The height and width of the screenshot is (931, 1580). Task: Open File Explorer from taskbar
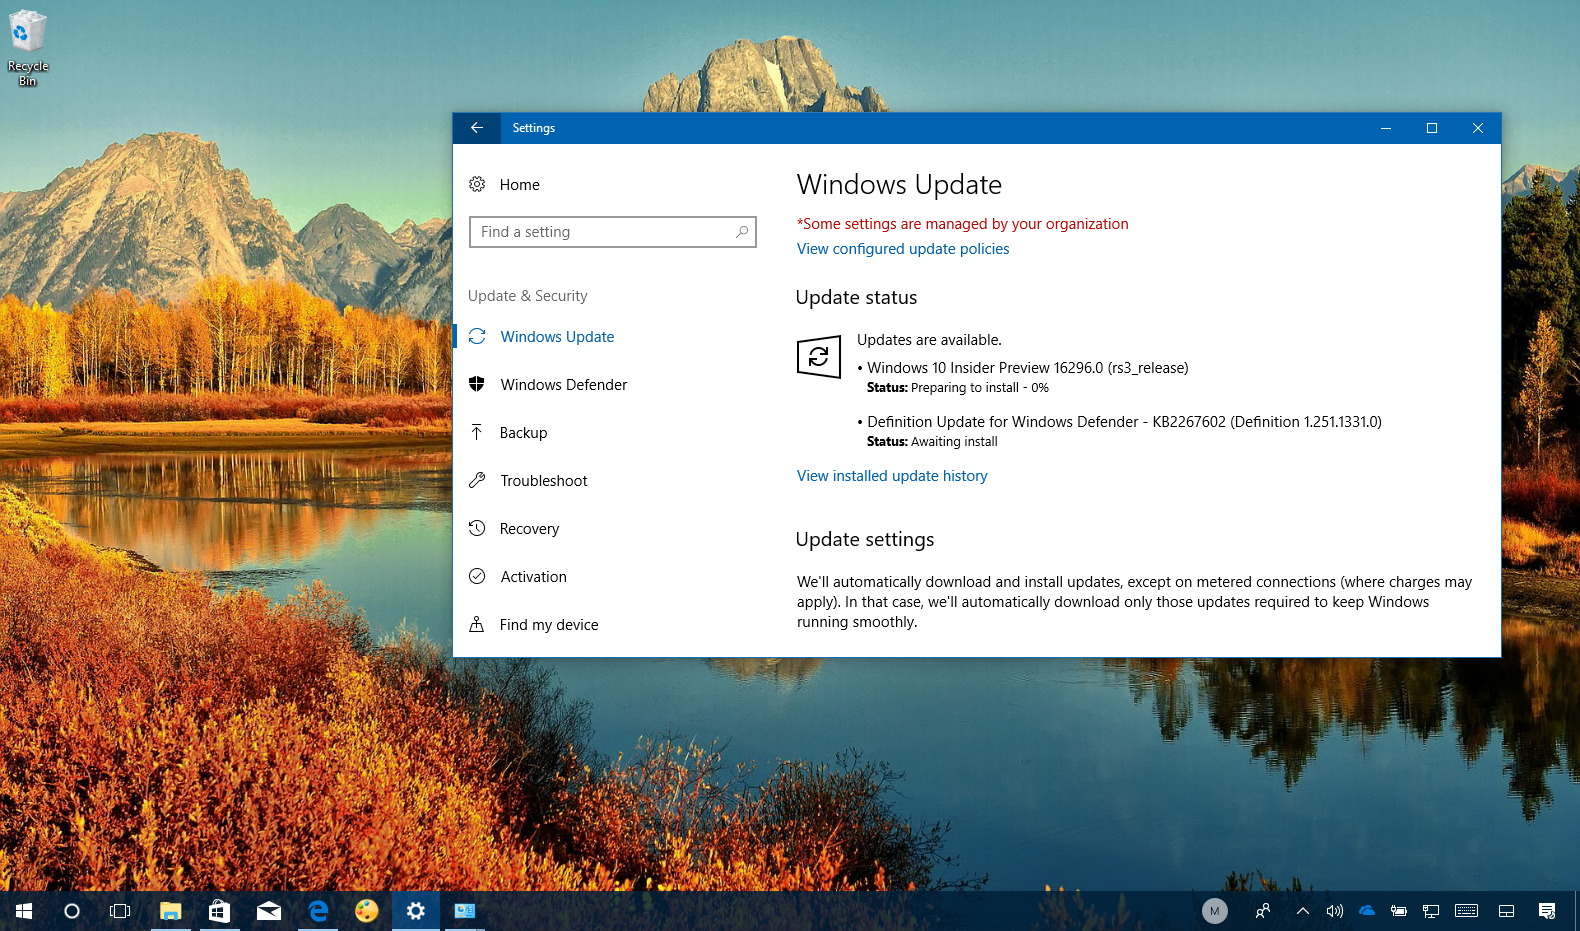171,911
